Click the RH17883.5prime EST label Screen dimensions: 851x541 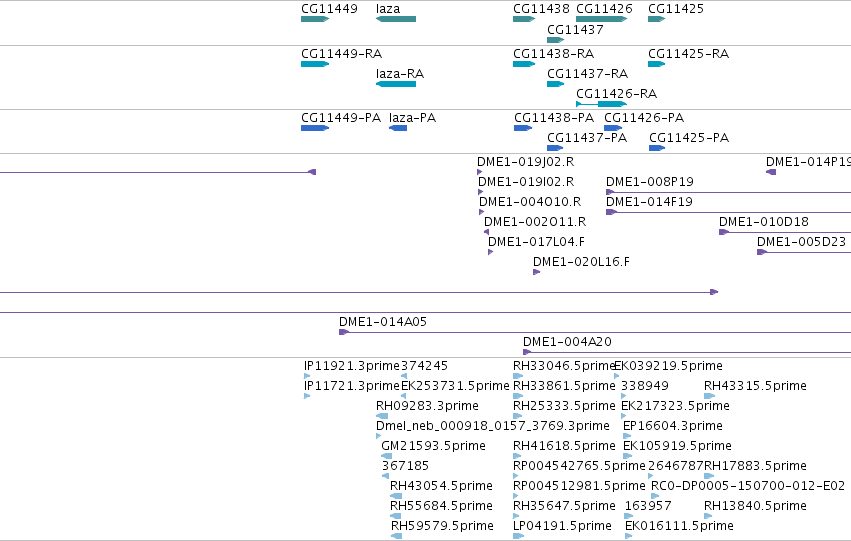tap(755, 466)
